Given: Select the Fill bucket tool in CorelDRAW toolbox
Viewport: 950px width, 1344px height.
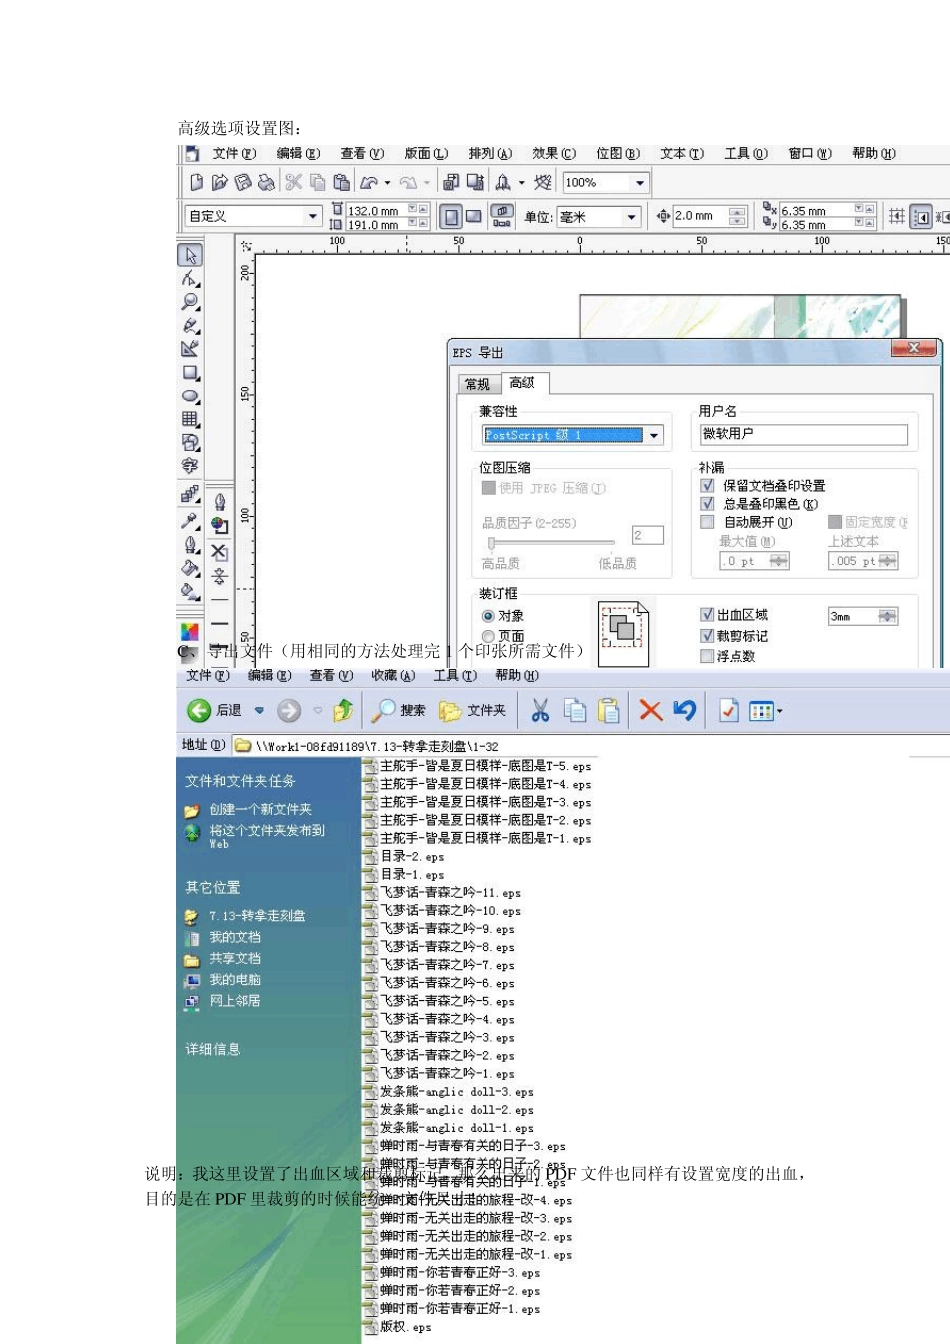Looking at the screenshot, I should coord(190,568).
